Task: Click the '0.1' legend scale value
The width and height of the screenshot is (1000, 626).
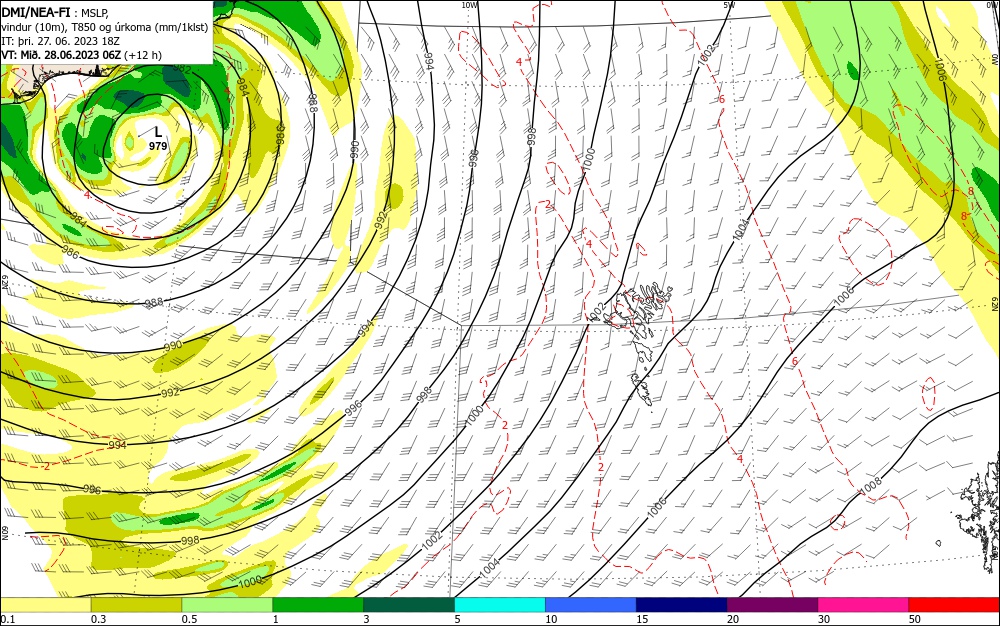Action: point(7,619)
